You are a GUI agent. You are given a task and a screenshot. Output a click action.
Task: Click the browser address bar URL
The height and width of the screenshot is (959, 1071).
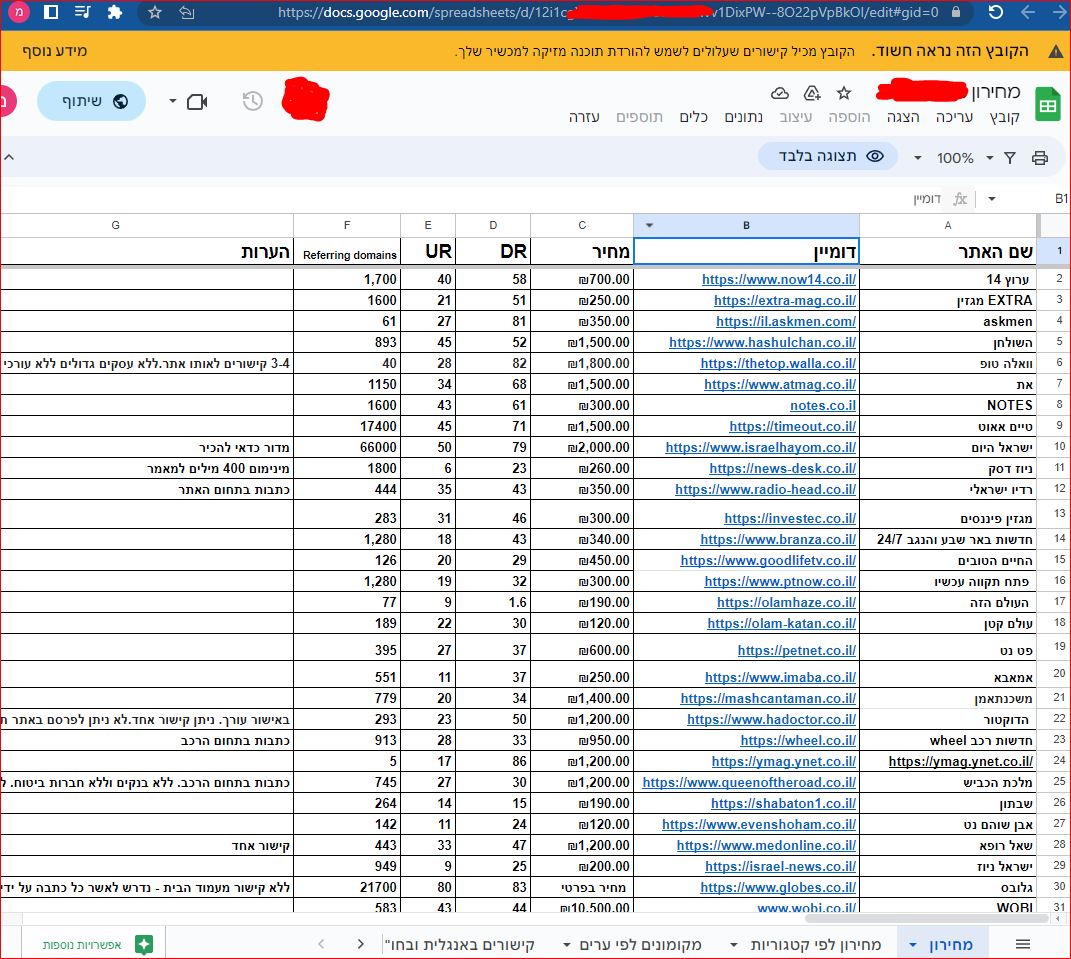coord(608,12)
